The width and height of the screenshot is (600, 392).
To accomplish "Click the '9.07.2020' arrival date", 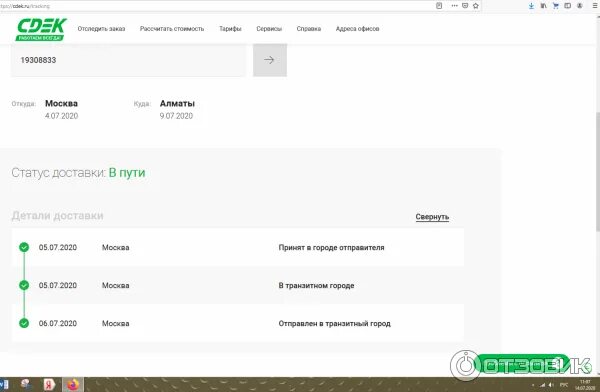I will point(176,116).
